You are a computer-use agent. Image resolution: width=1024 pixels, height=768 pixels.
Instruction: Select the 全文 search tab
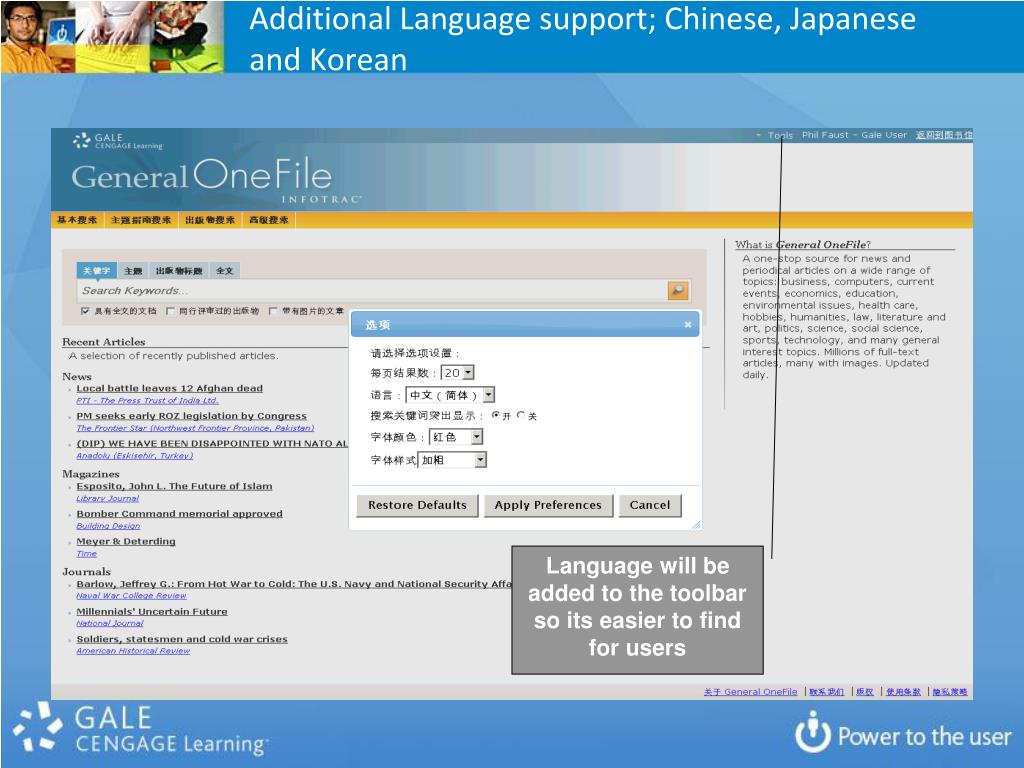(x=224, y=270)
